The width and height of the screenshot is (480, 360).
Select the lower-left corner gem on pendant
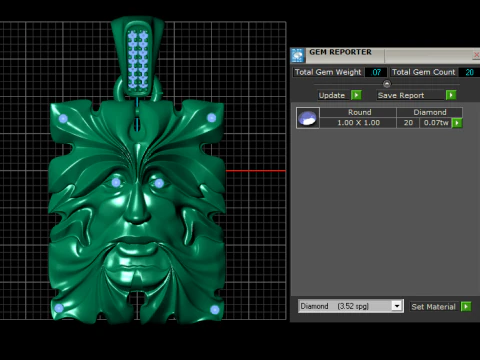click(x=59, y=308)
